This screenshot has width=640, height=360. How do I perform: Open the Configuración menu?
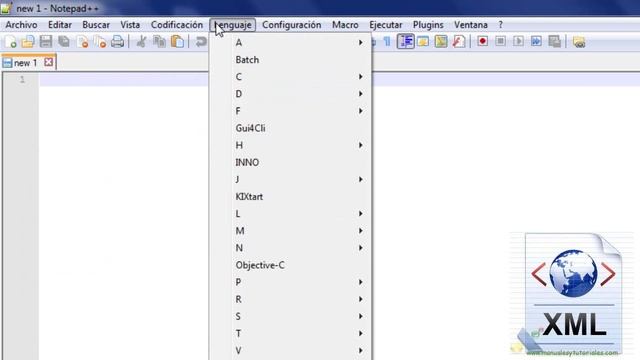tap(291, 25)
